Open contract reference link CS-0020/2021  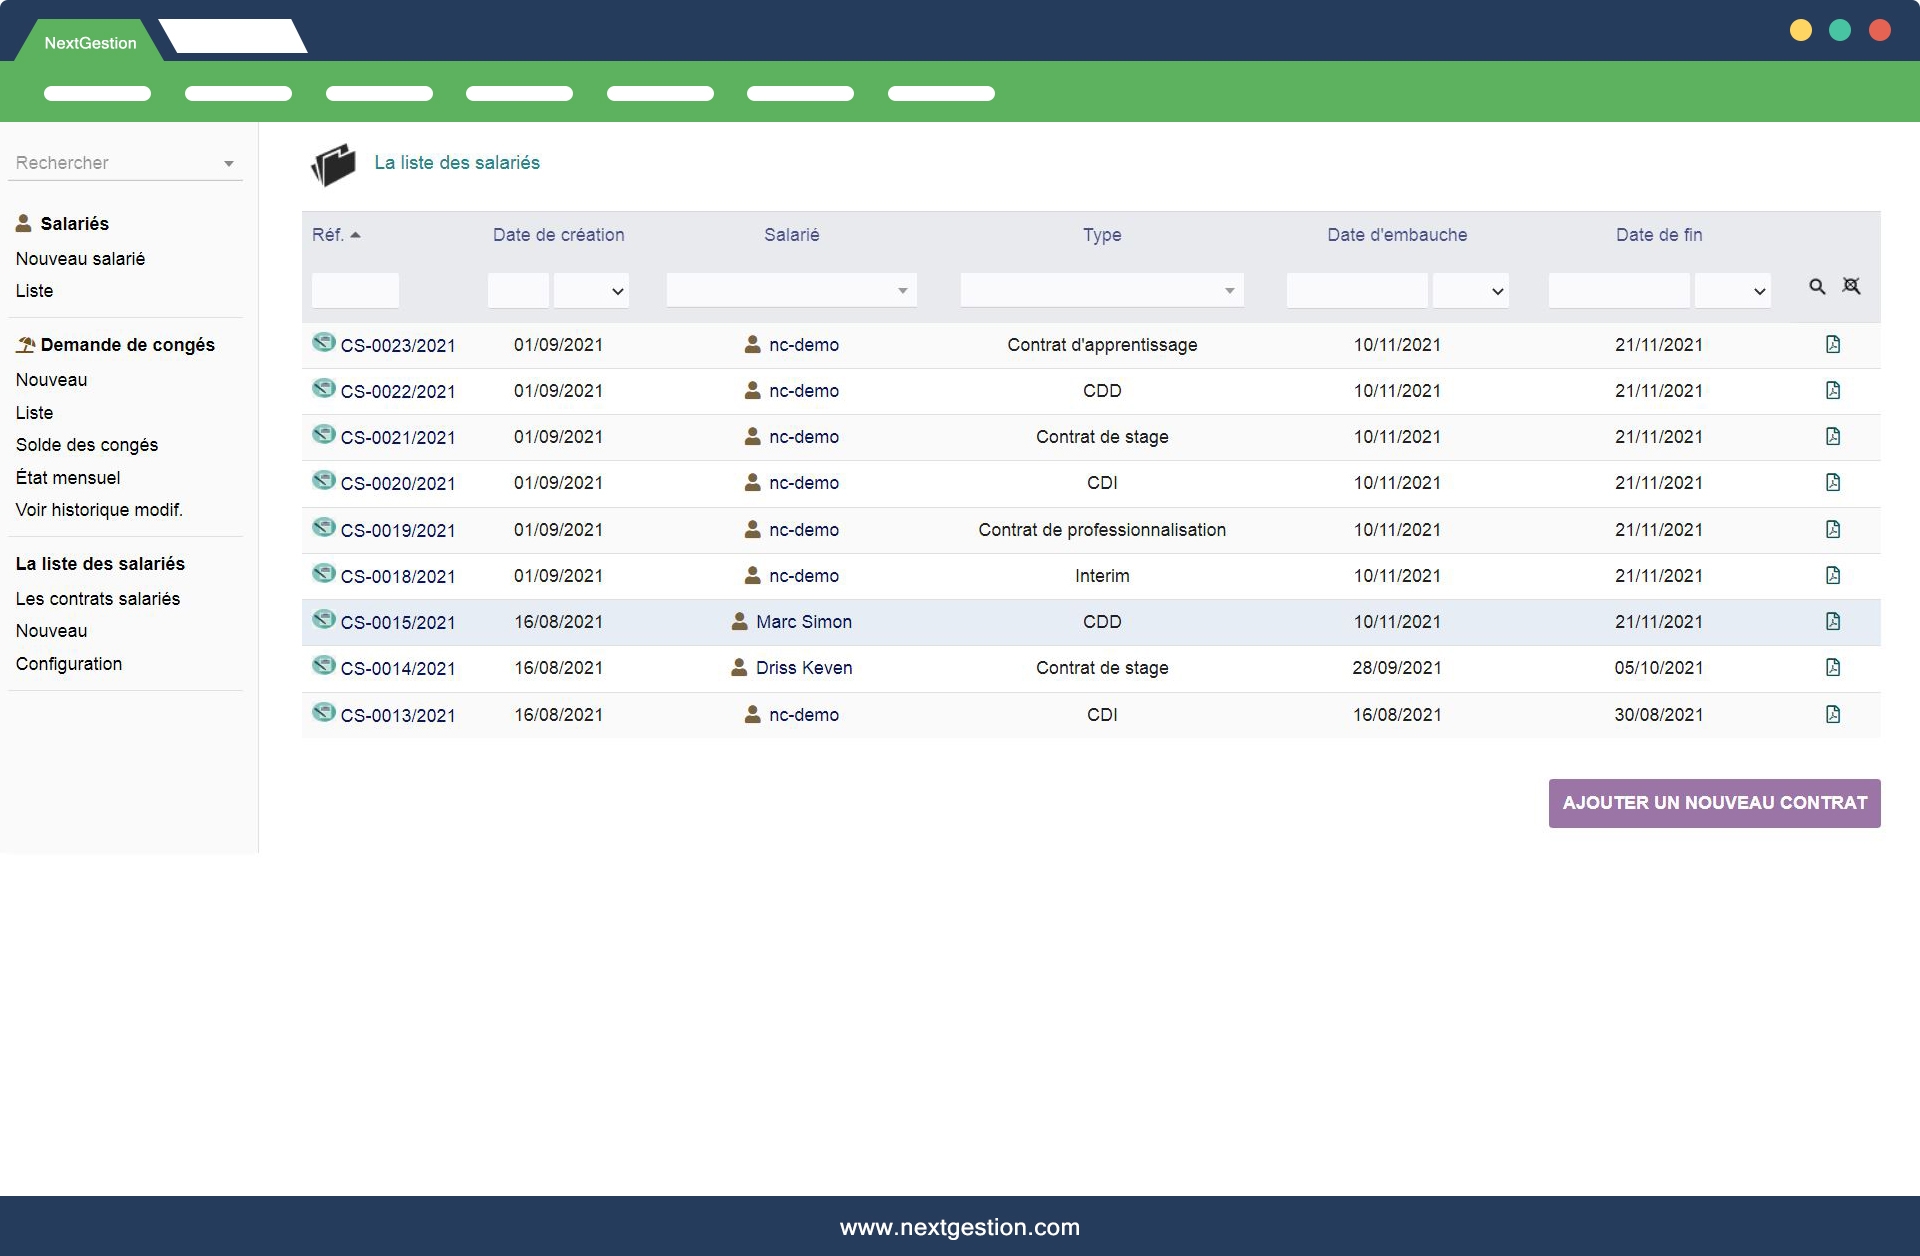tap(397, 484)
